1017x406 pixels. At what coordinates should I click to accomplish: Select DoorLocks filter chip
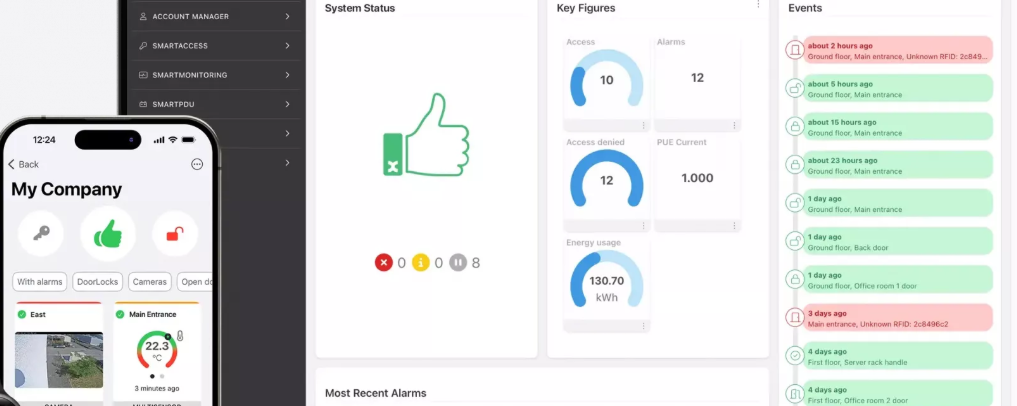[98, 281]
